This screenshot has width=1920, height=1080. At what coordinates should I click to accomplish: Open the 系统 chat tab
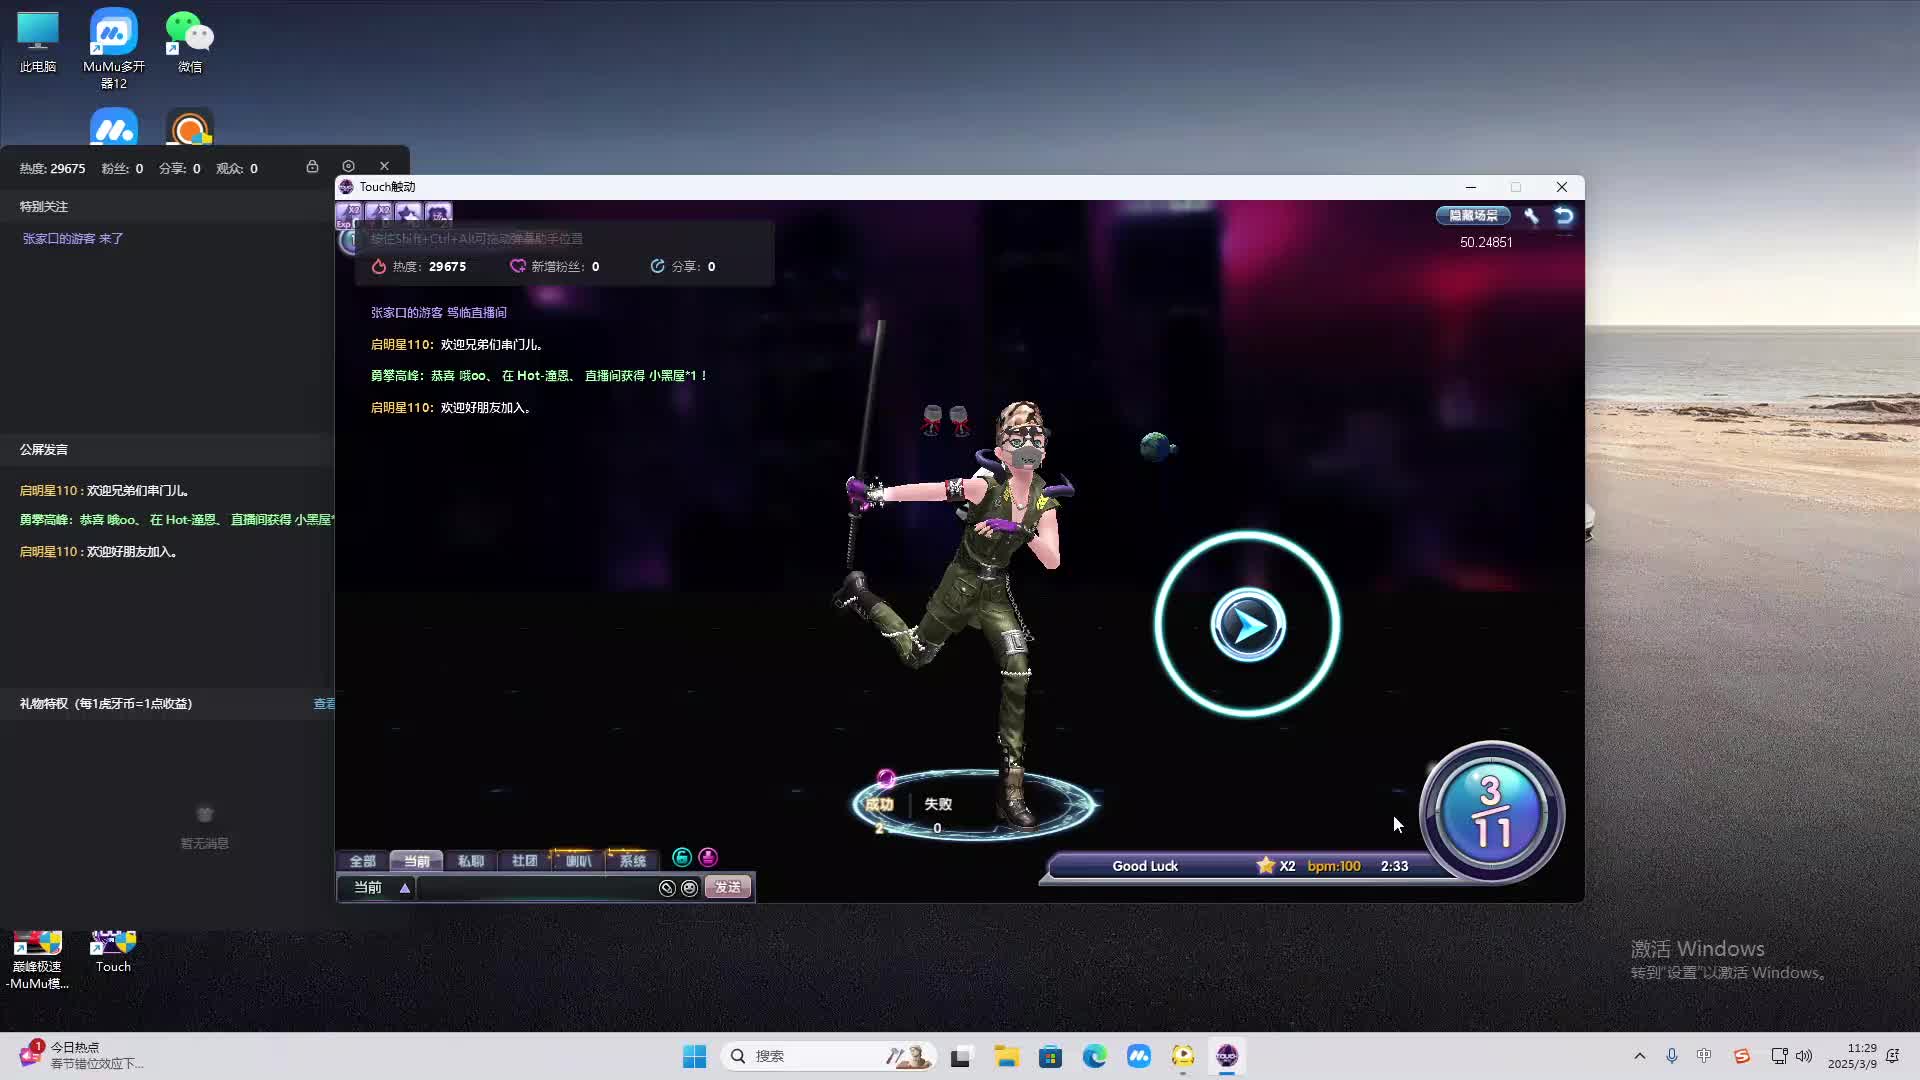[632, 861]
